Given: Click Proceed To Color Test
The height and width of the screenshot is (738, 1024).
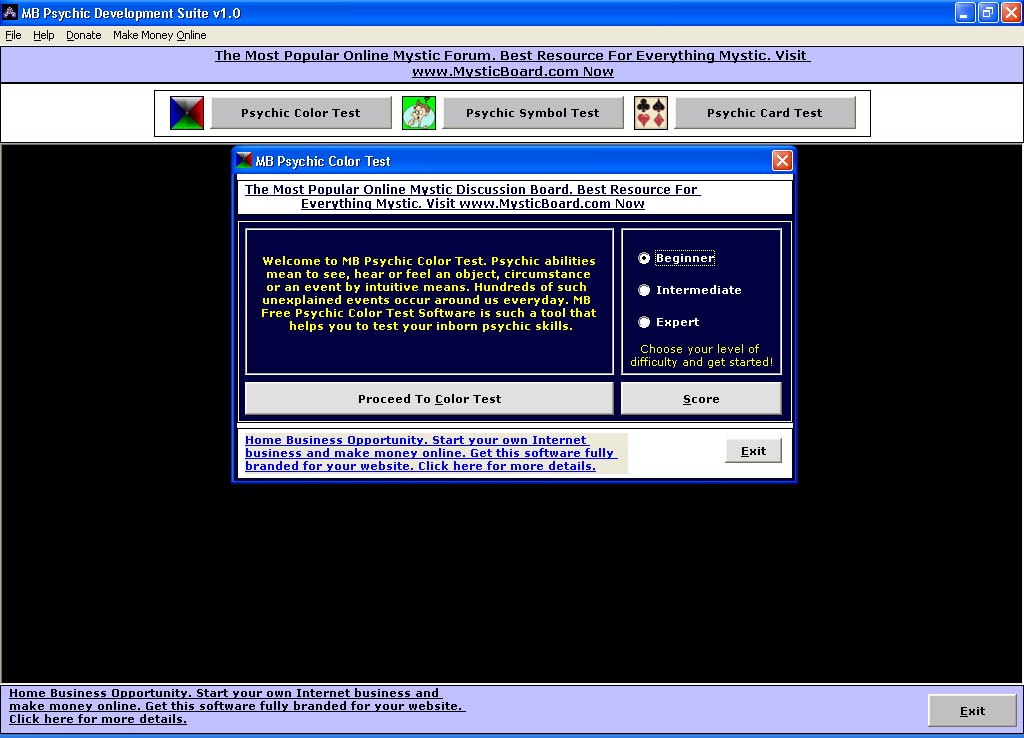Looking at the screenshot, I should coord(429,399).
